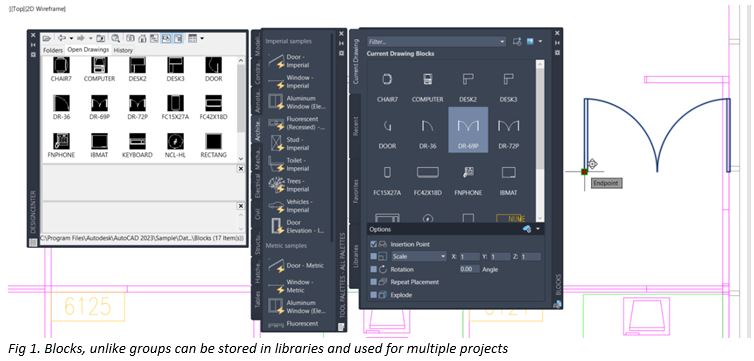Screen dimensions: 754x361
Task: Click the Home icon in DesignCenter toolbar
Action: tap(142, 38)
